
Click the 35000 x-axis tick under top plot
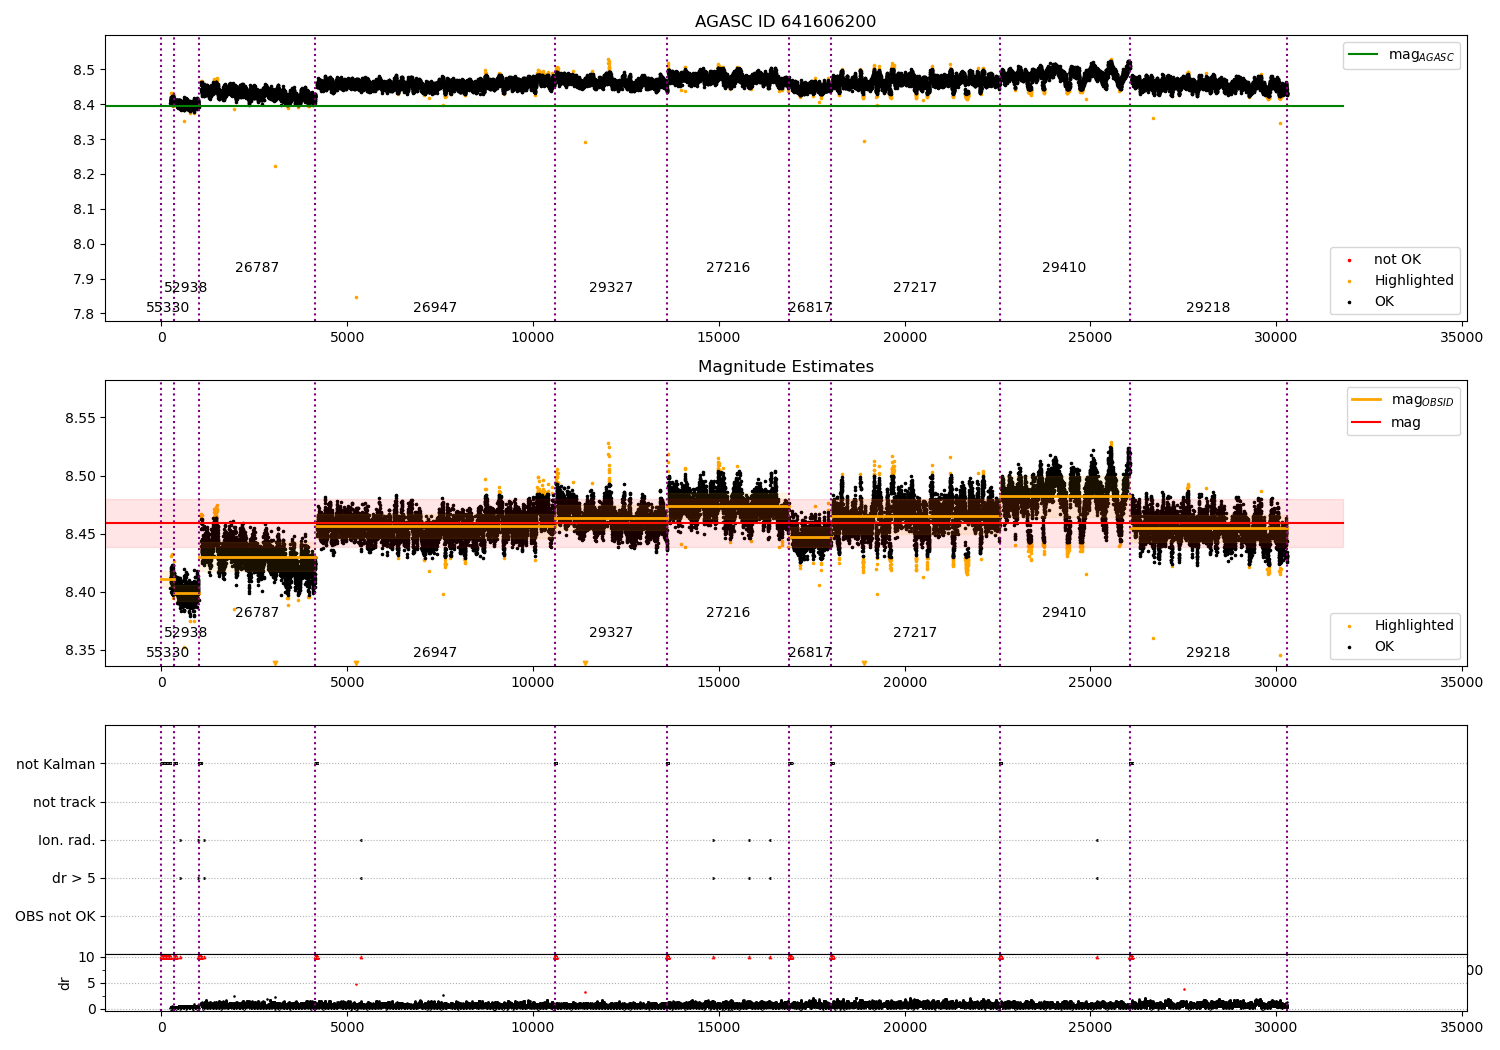pos(1461,338)
